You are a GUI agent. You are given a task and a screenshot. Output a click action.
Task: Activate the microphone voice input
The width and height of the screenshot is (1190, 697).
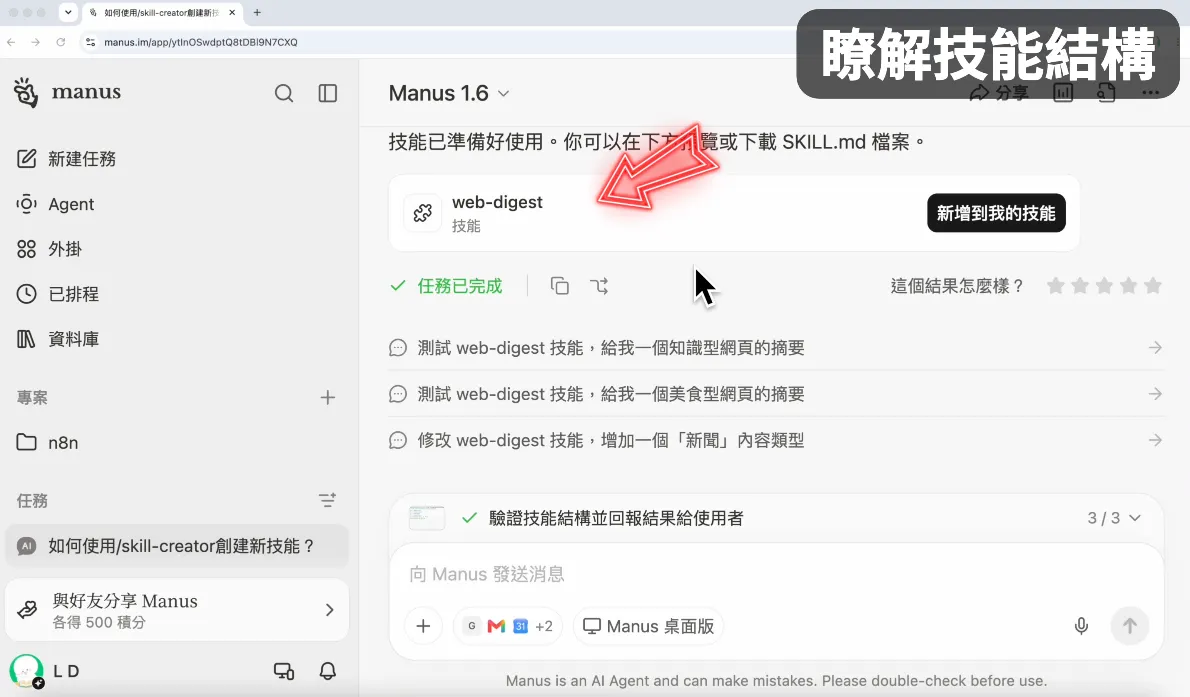pyautogui.click(x=1081, y=626)
